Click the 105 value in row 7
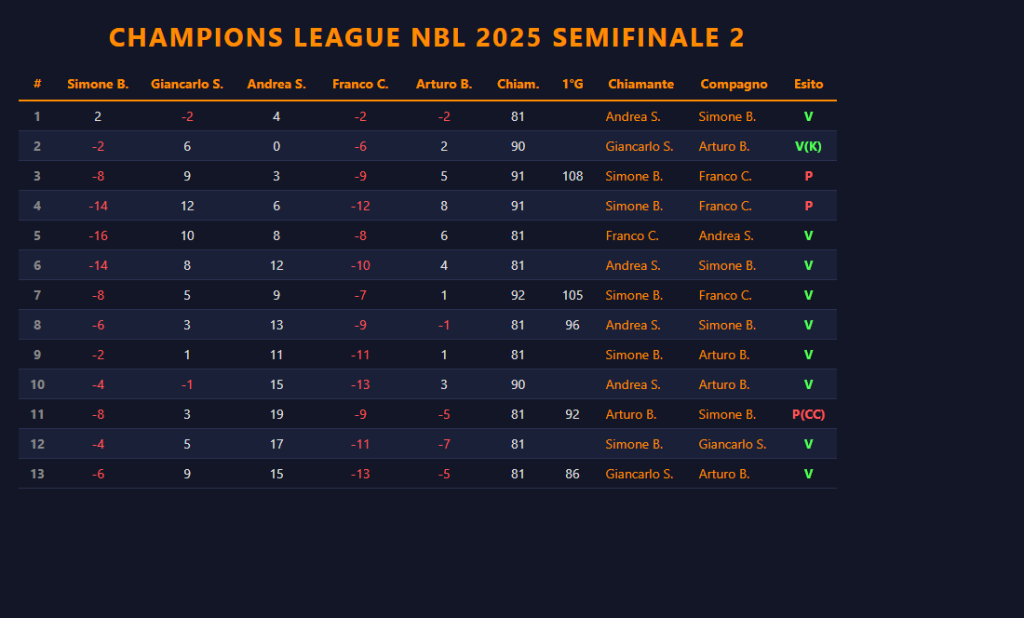 (x=572, y=295)
